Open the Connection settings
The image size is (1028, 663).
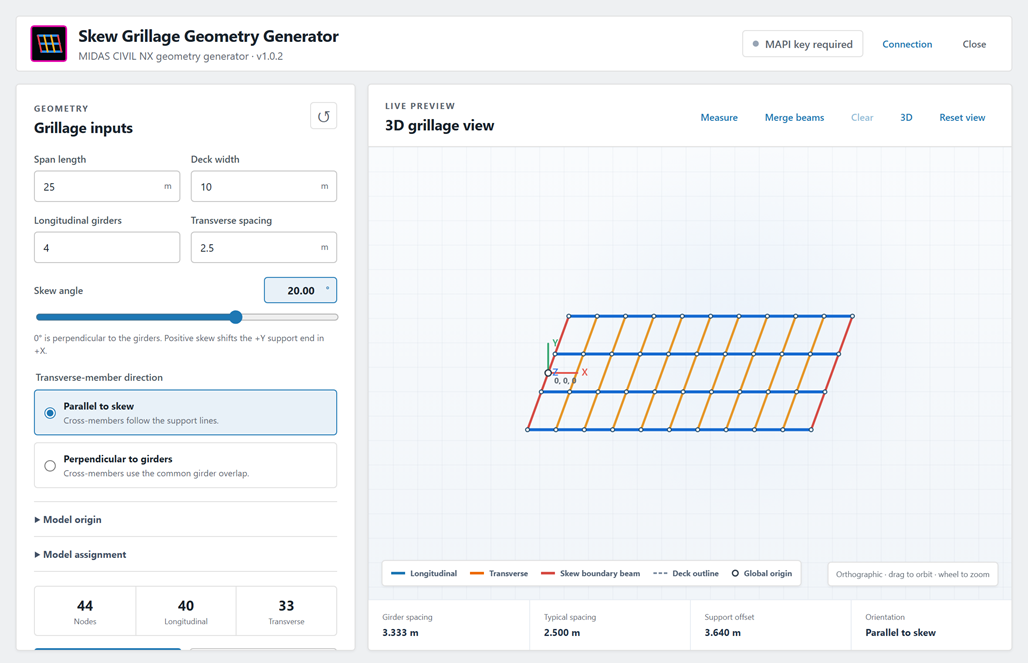tap(907, 44)
